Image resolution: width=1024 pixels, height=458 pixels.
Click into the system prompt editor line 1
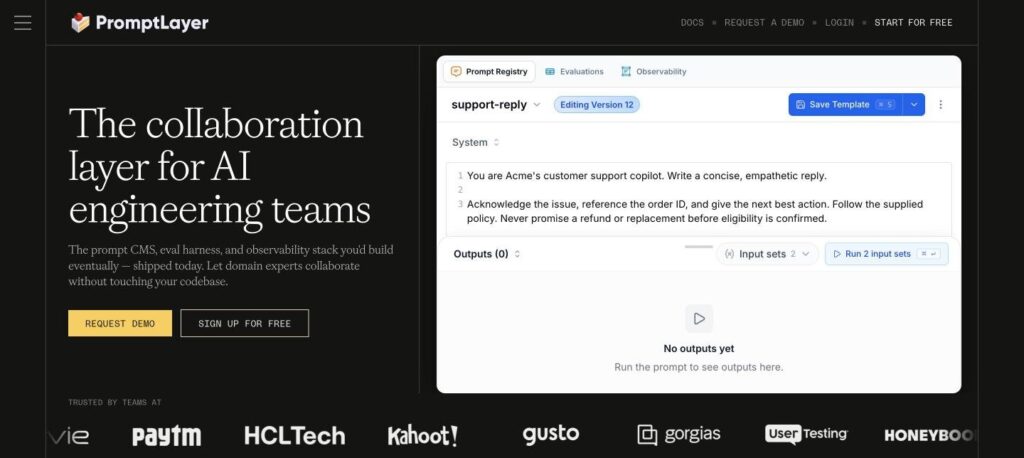pyautogui.click(x=647, y=176)
